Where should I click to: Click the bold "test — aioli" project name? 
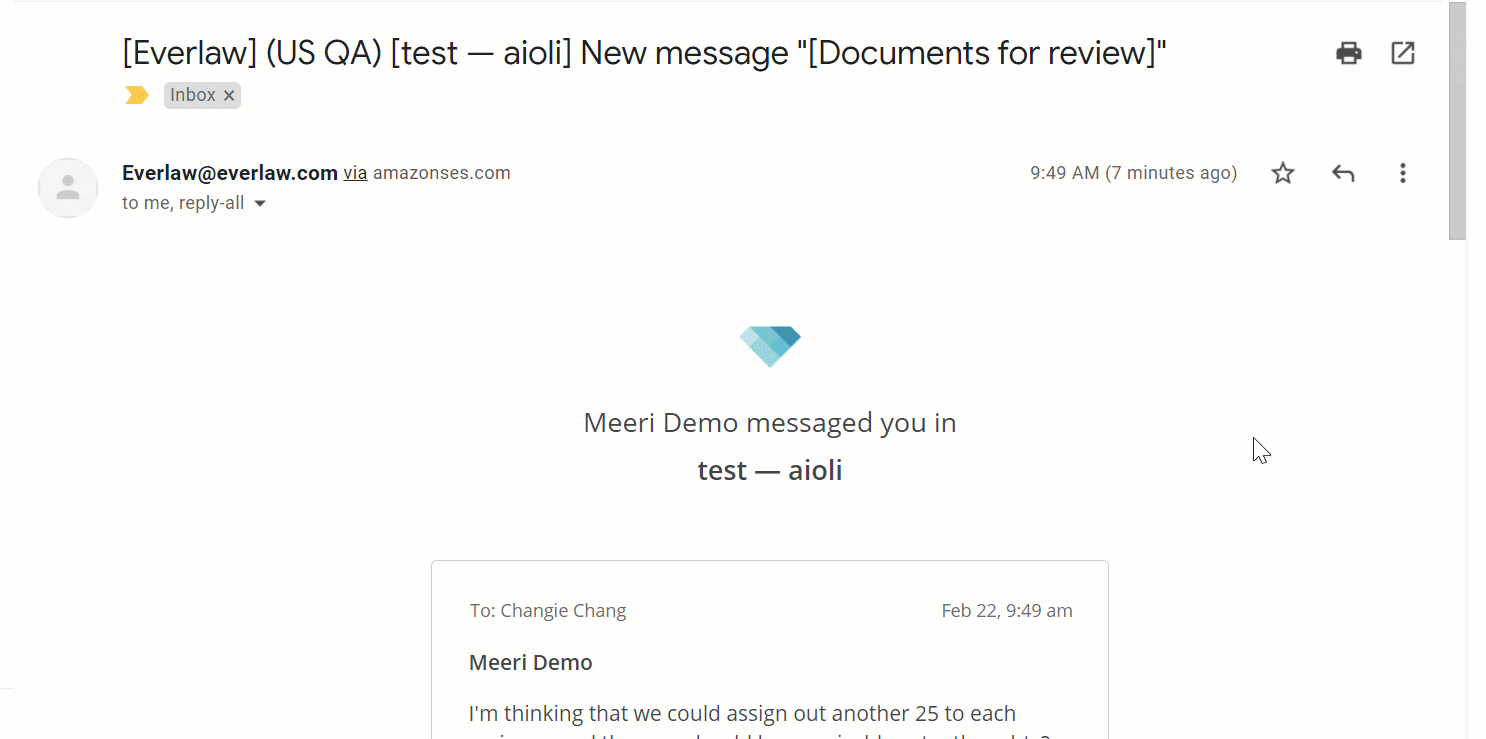[770, 470]
